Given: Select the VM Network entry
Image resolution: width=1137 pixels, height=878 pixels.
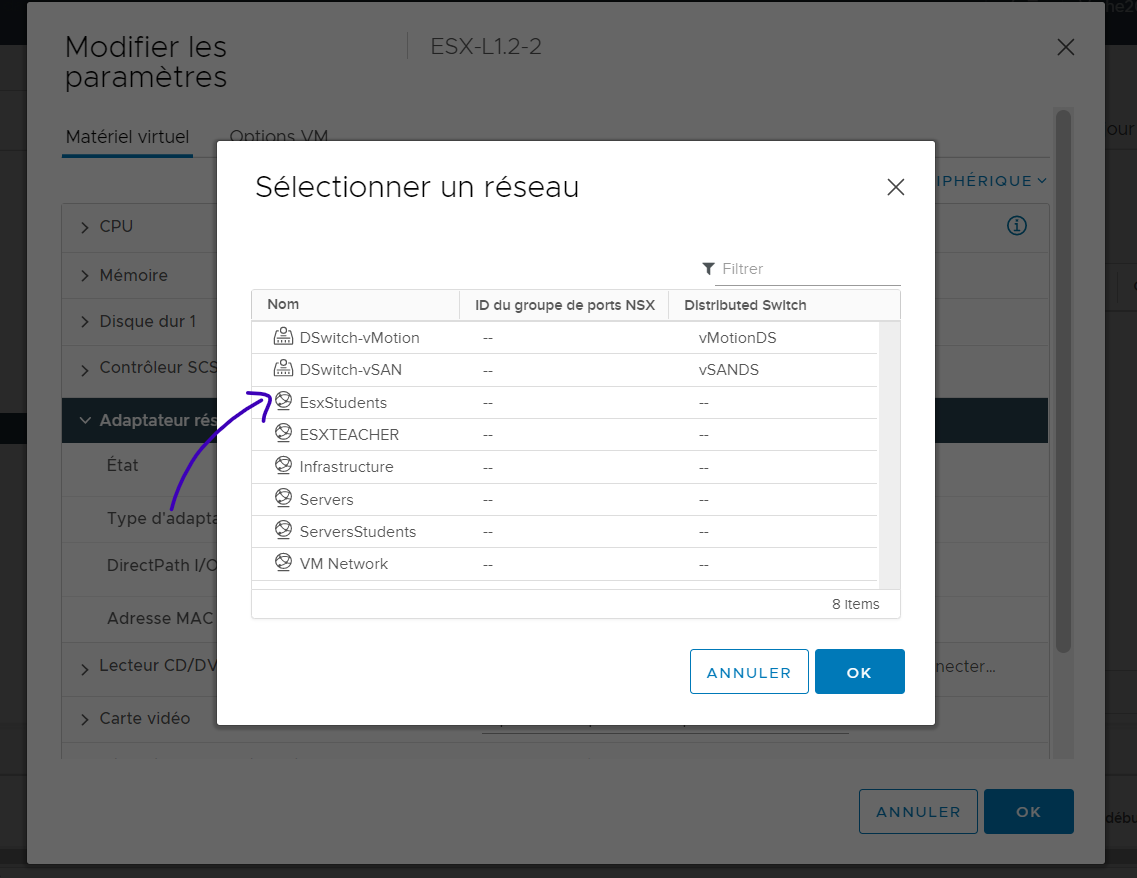Looking at the screenshot, I should (x=565, y=564).
